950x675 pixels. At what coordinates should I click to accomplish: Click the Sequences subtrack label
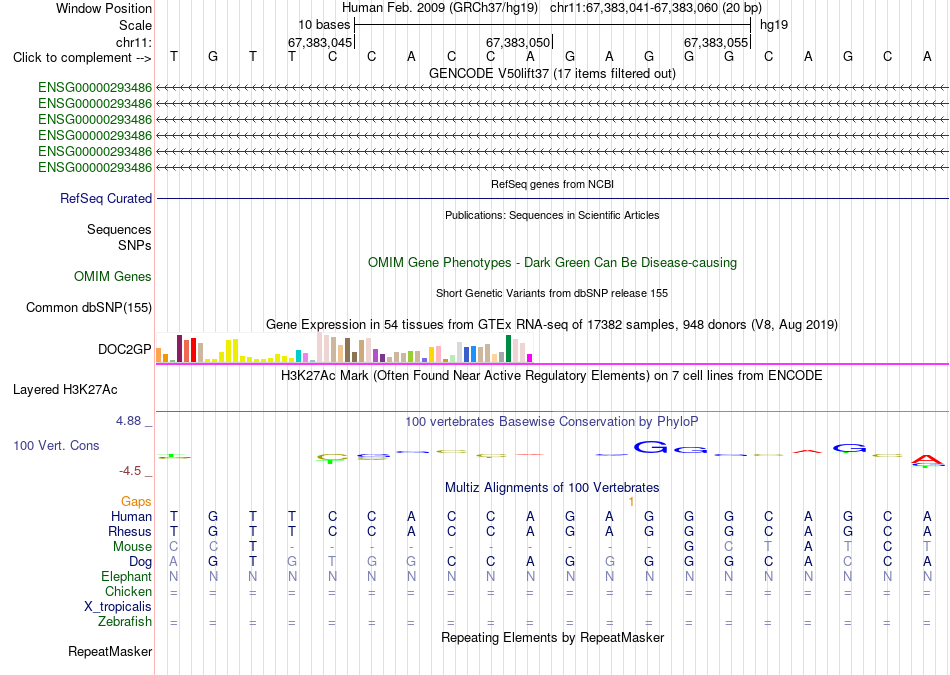(119, 230)
